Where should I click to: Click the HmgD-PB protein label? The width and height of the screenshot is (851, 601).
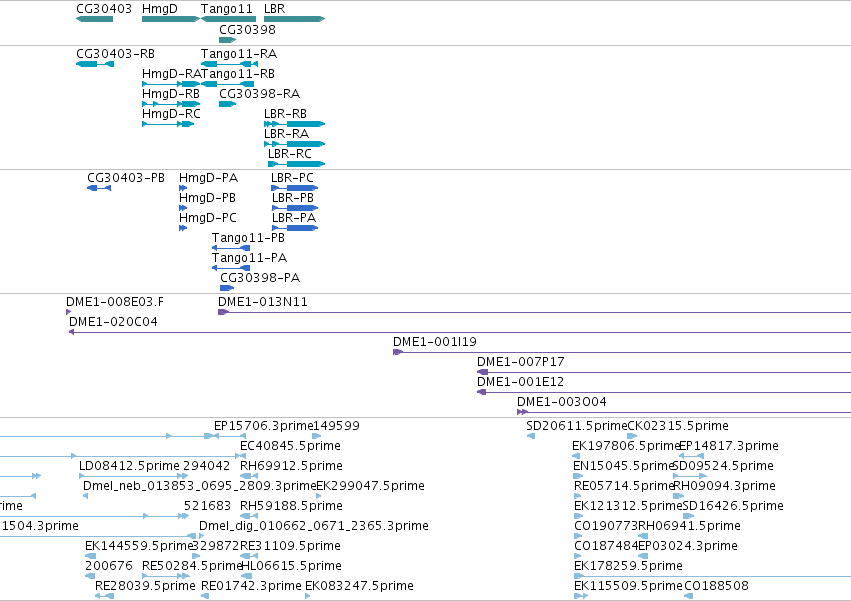[x=207, y=198]
